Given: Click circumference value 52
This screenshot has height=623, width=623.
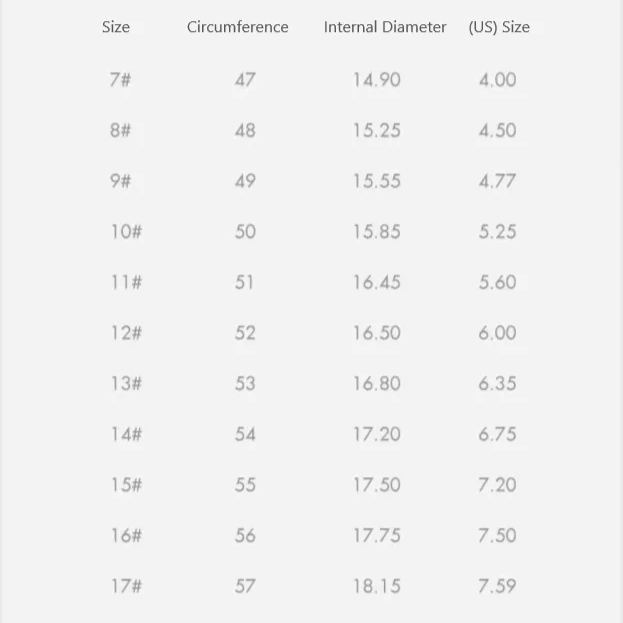Looking at the screenshot, I should 245,333.
